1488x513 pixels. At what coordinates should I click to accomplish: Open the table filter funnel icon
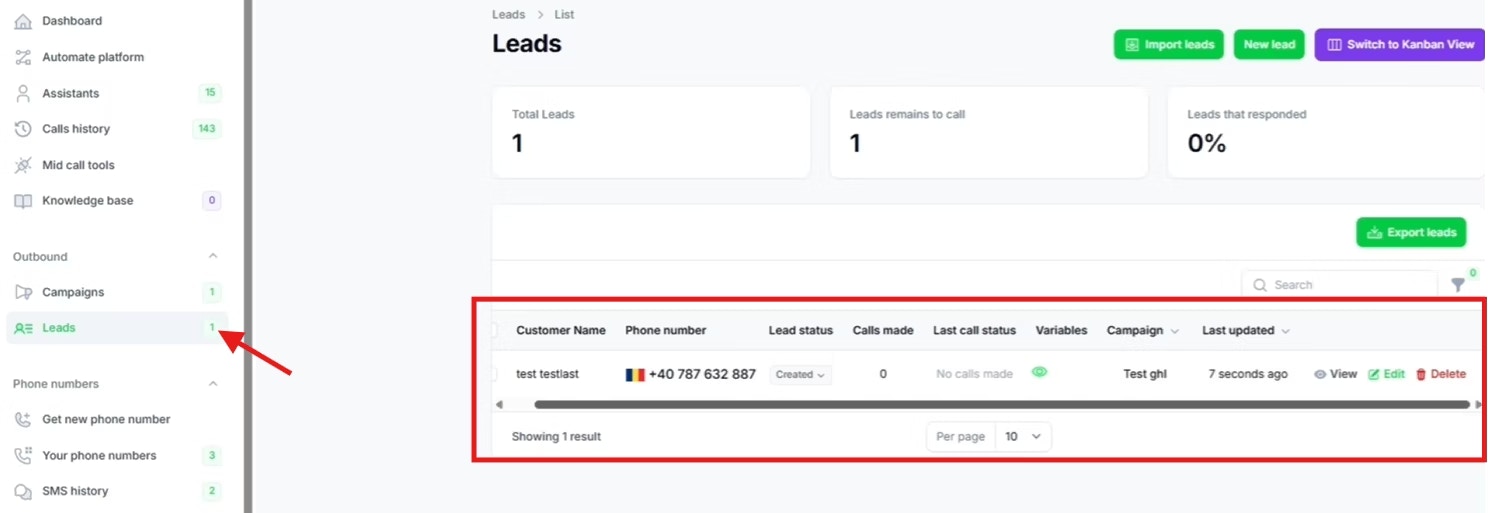pyautogui.click(x=1459, y=285)
